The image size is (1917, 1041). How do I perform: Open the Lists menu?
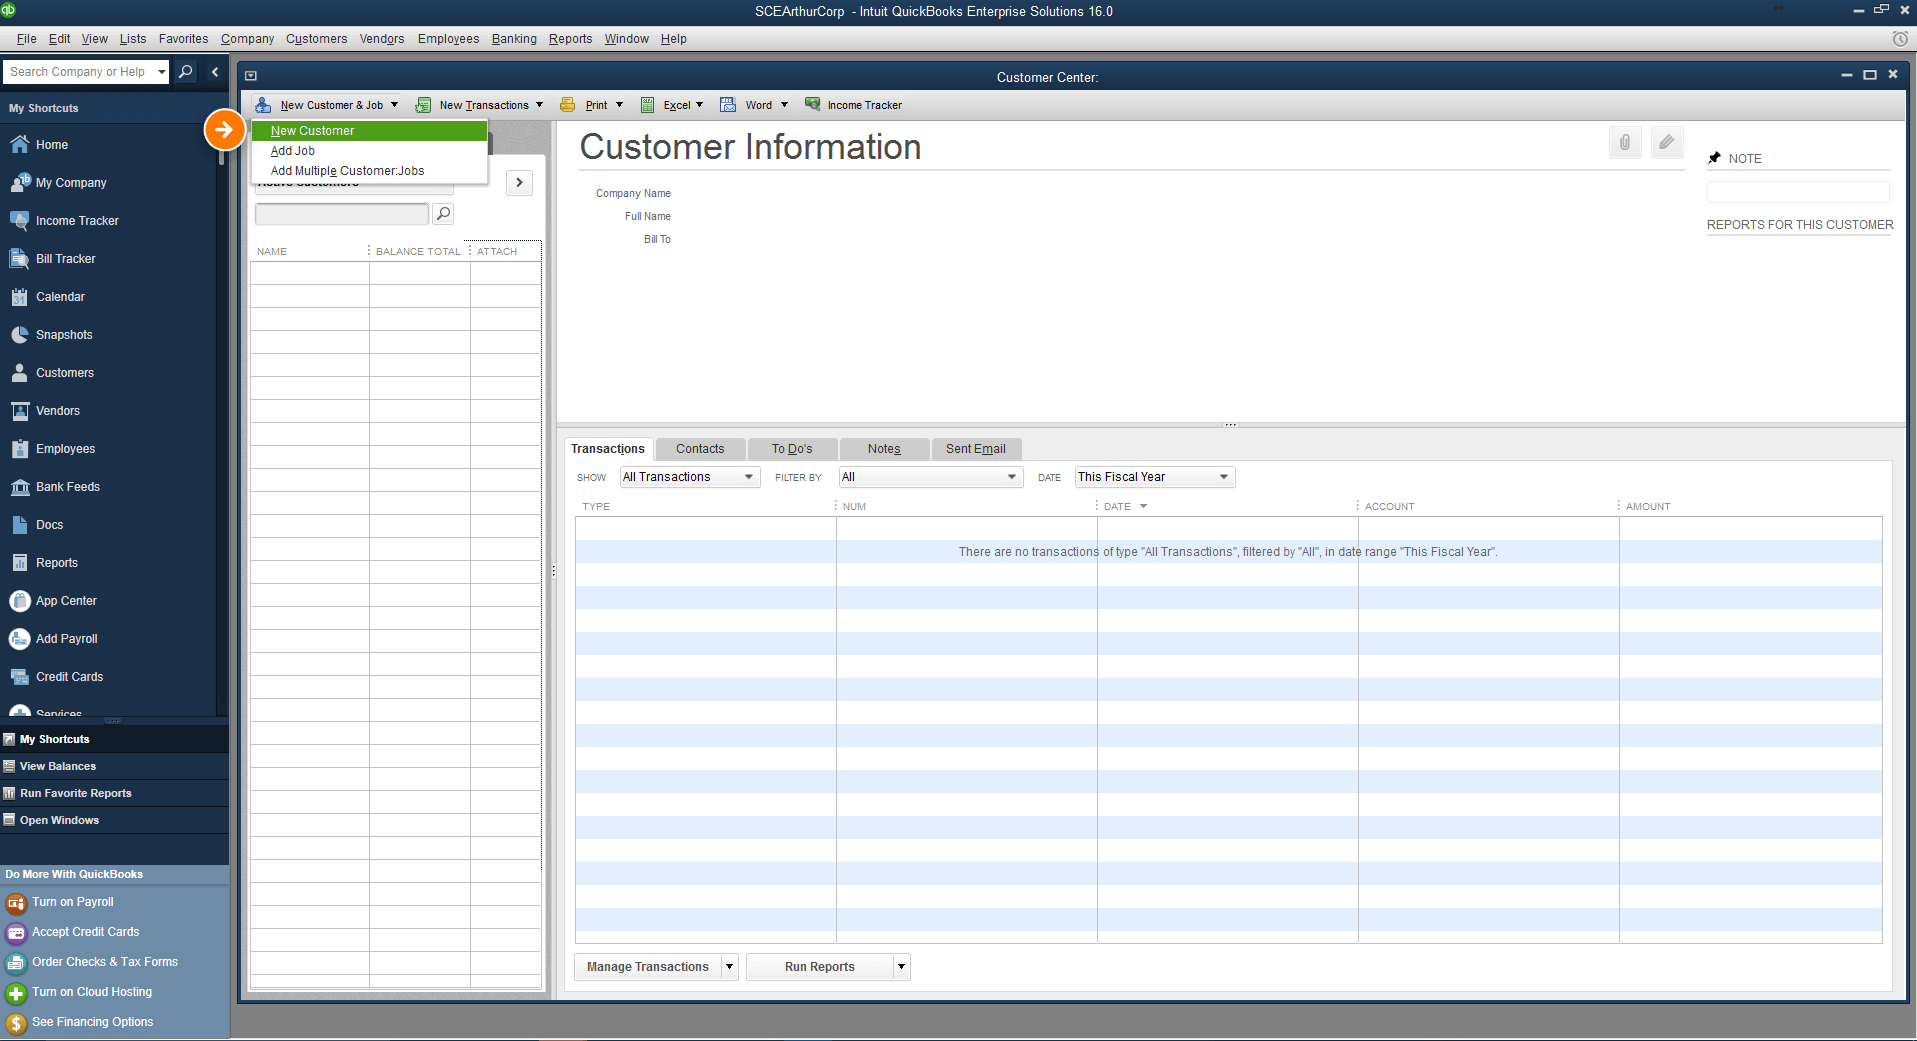click(133, 39)
